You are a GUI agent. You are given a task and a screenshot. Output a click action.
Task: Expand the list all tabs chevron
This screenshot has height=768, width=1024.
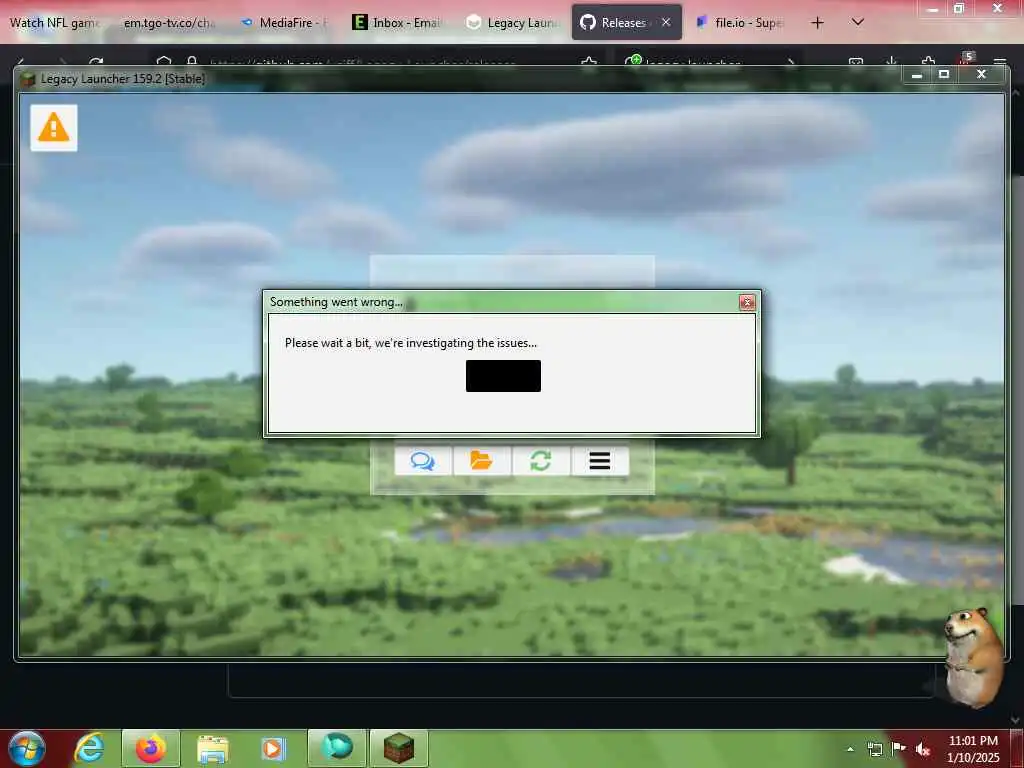[x=858, y=22]
